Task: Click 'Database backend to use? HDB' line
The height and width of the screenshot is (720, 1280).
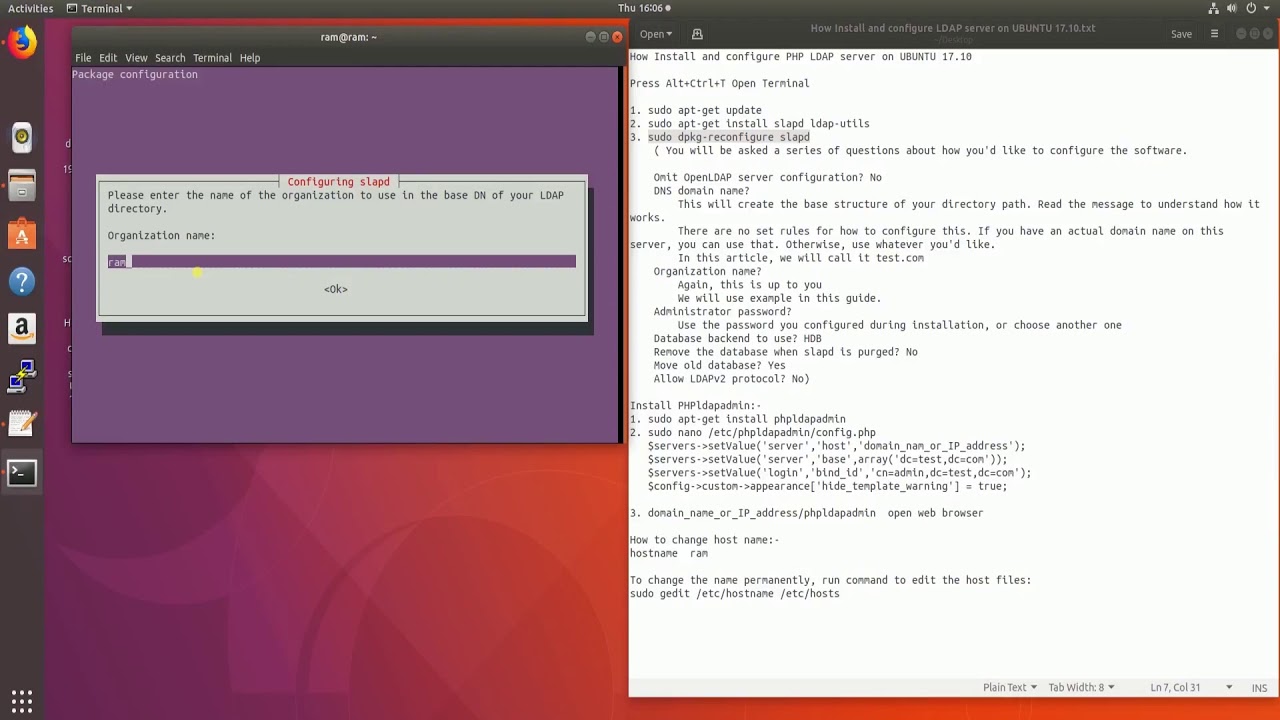Action: (738, 338)
